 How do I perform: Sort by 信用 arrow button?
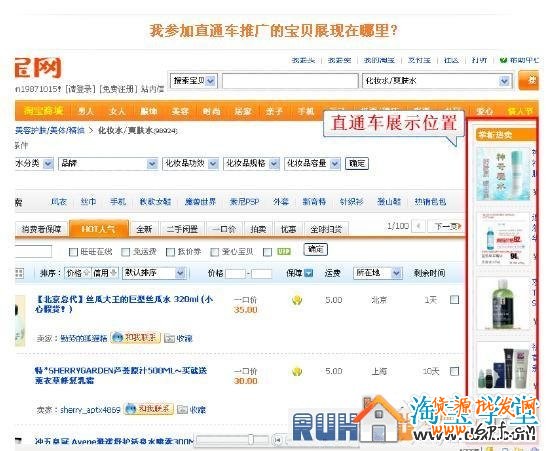(105, 273)
